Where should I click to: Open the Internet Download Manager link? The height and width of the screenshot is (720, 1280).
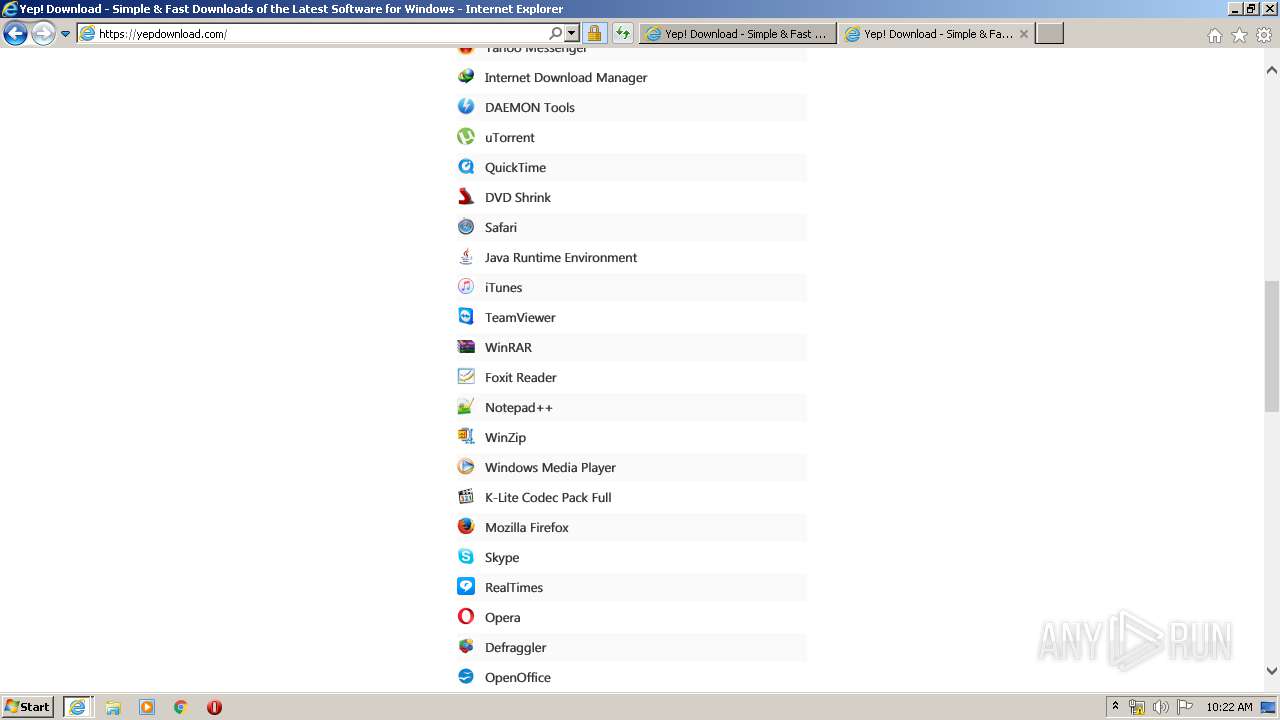click(566, 77)
